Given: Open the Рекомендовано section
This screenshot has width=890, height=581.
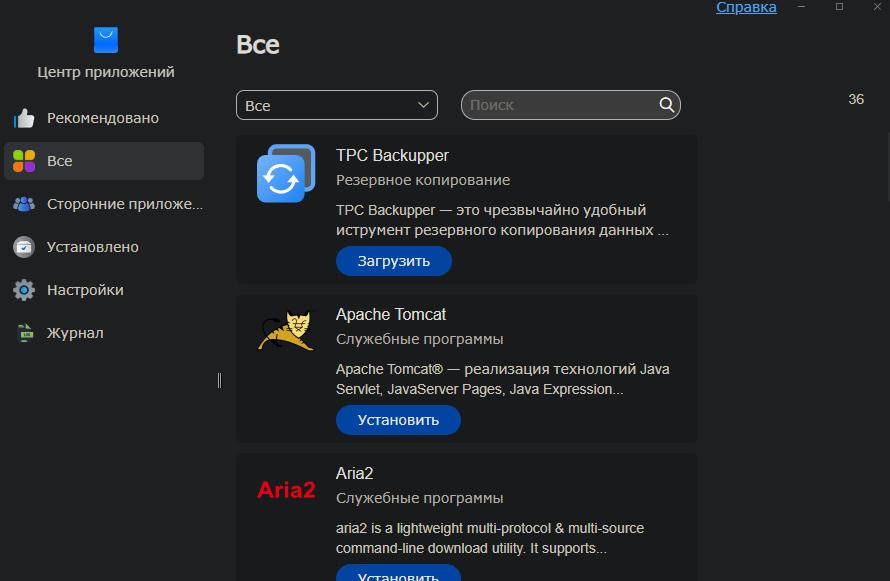Looking at the screenshot, I should 104,118.
